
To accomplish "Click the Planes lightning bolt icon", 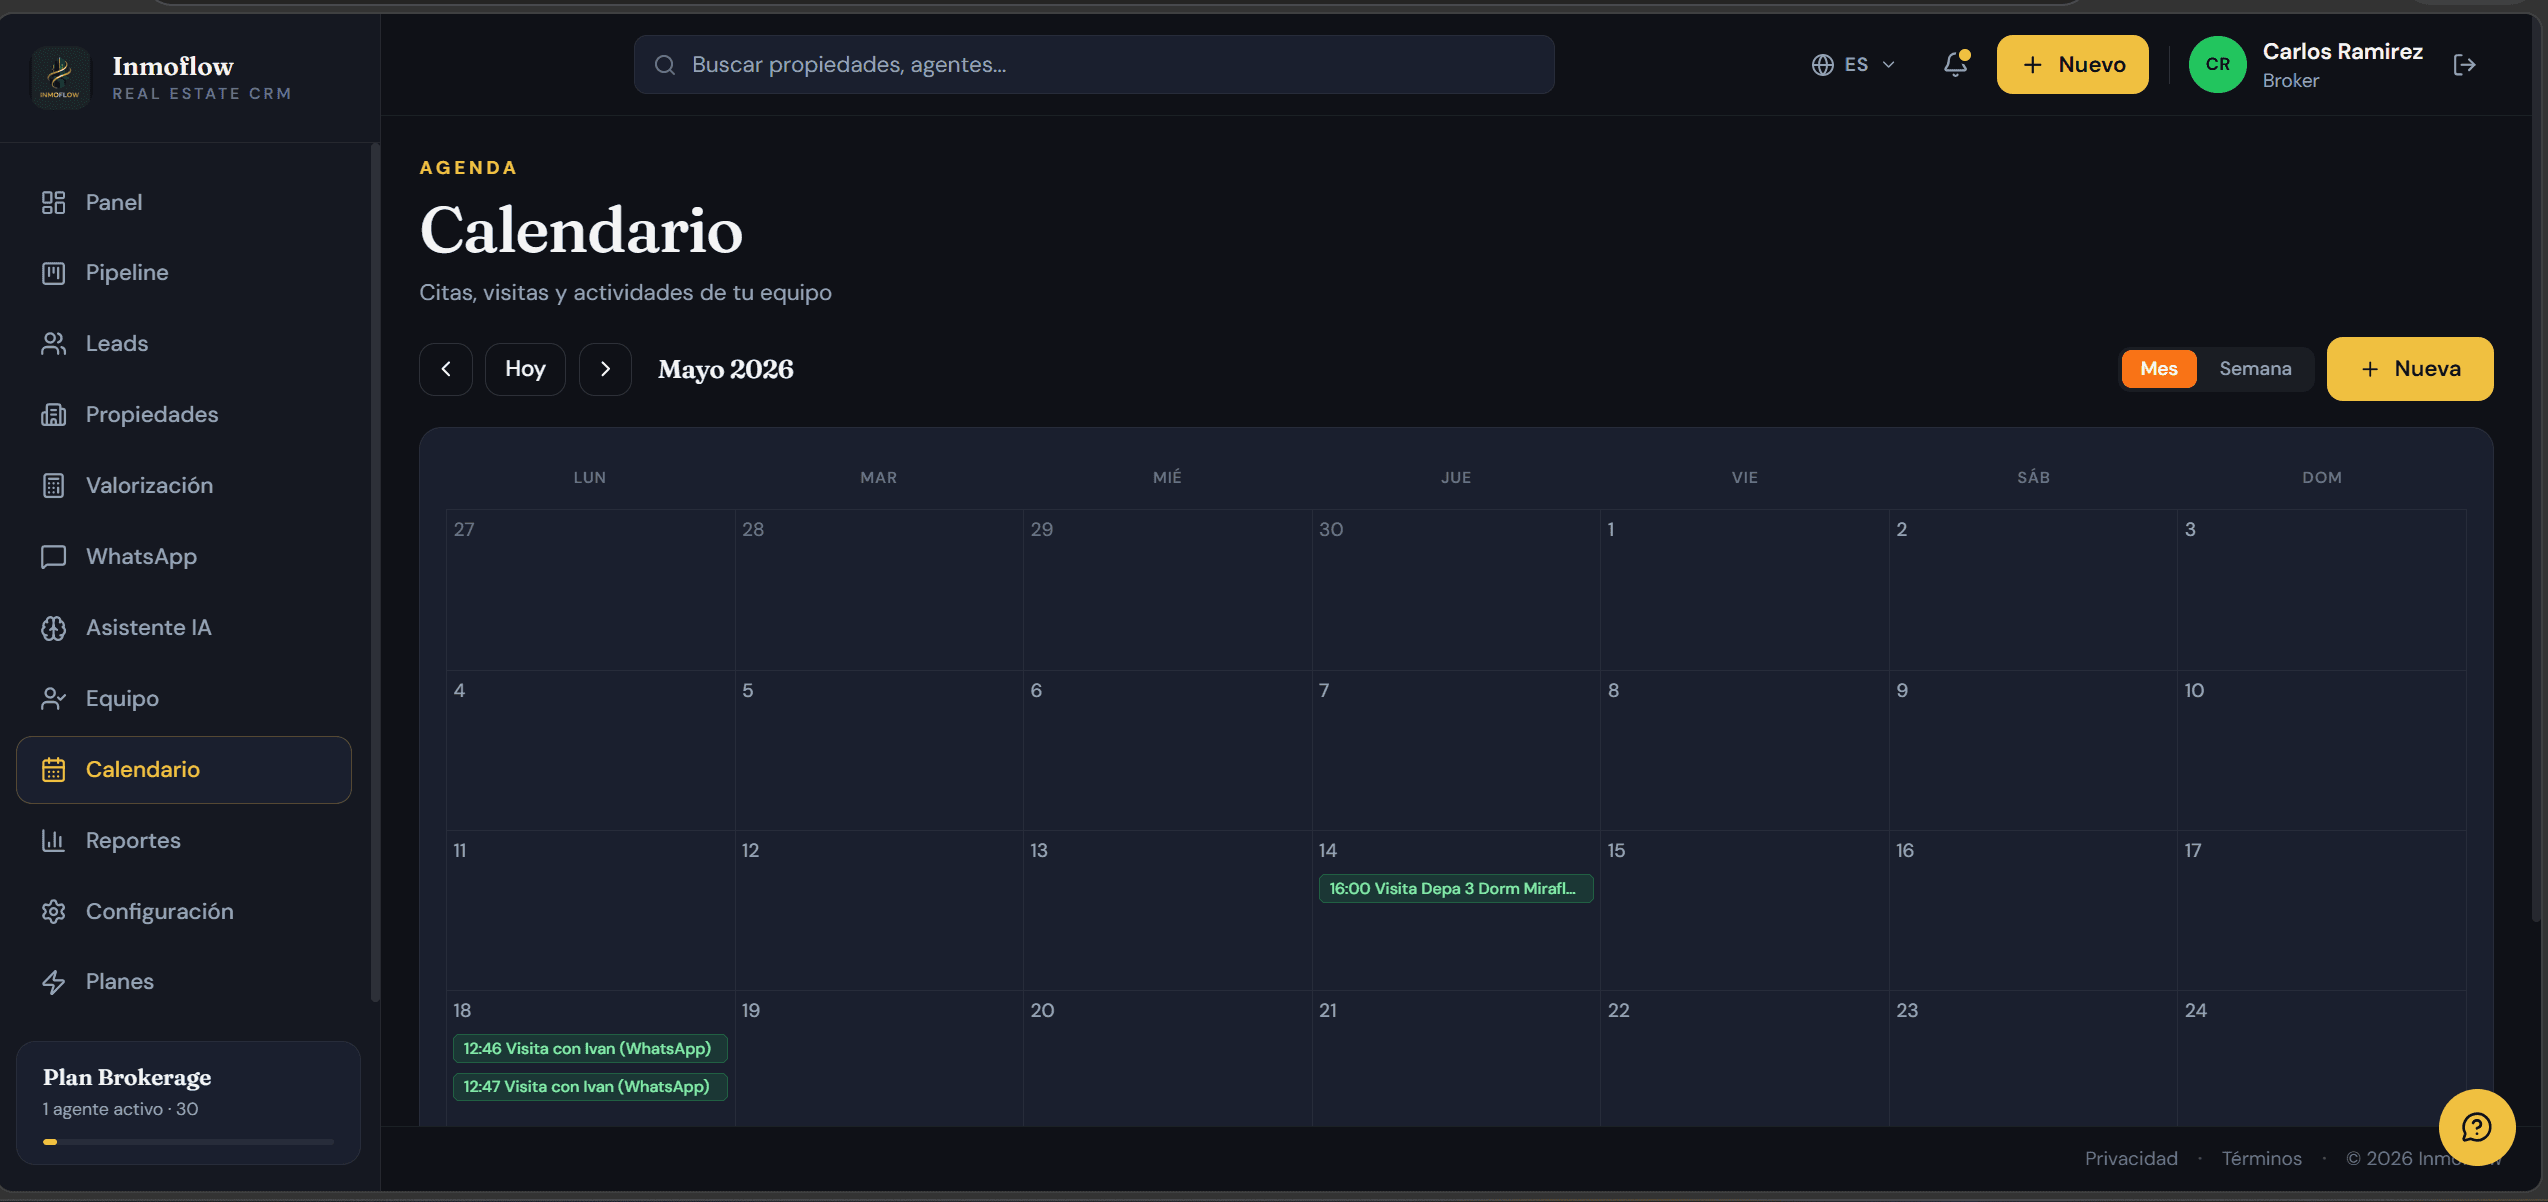I will point(53,982).
